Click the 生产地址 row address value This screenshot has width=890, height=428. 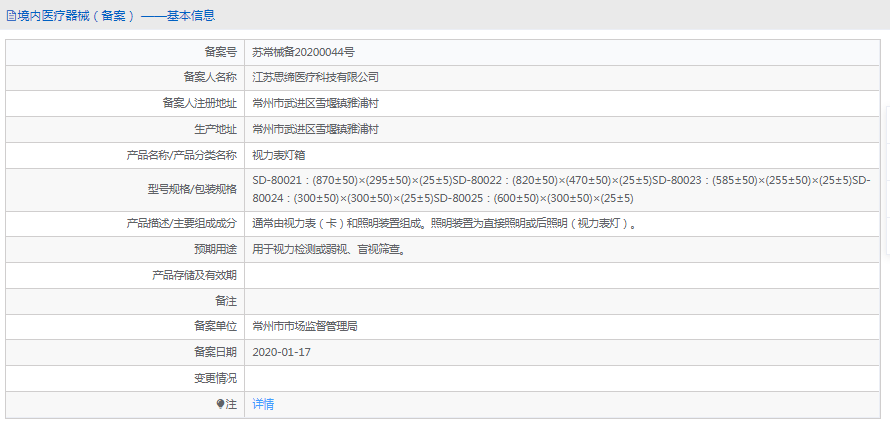point(315,129)
